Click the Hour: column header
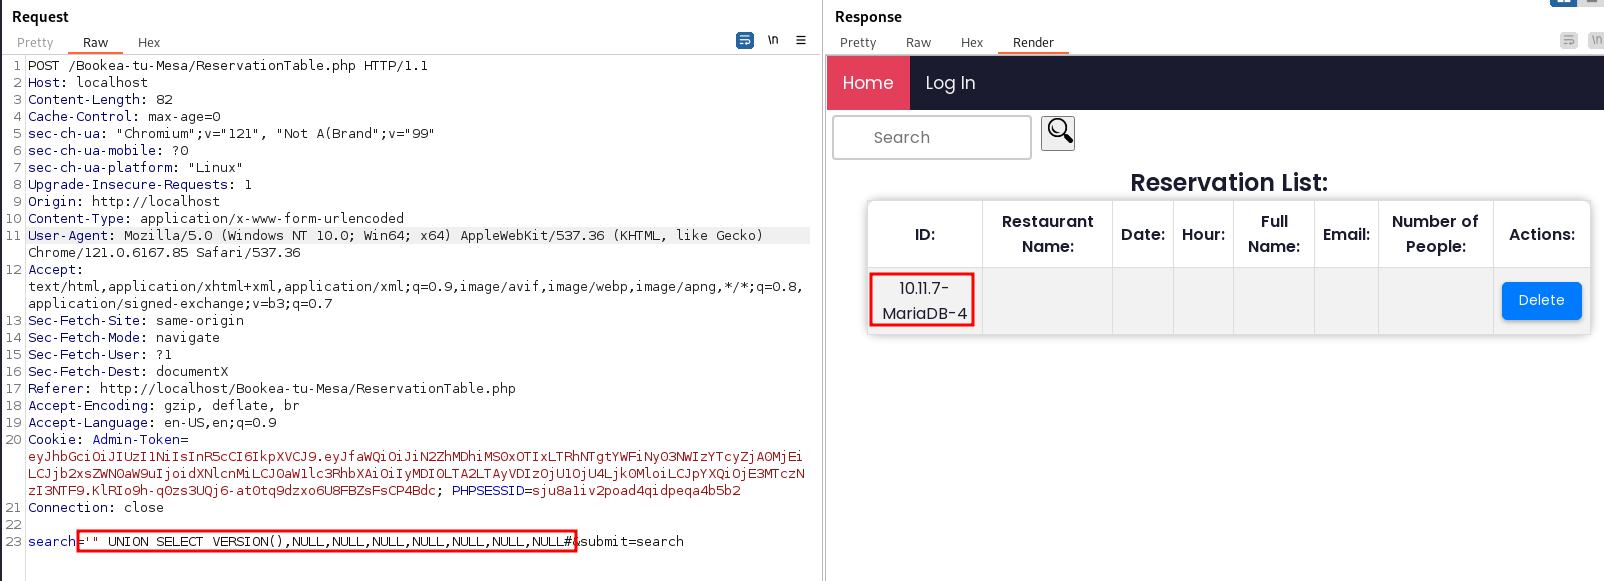The image size is (1604, 581). coord(1203,234)
